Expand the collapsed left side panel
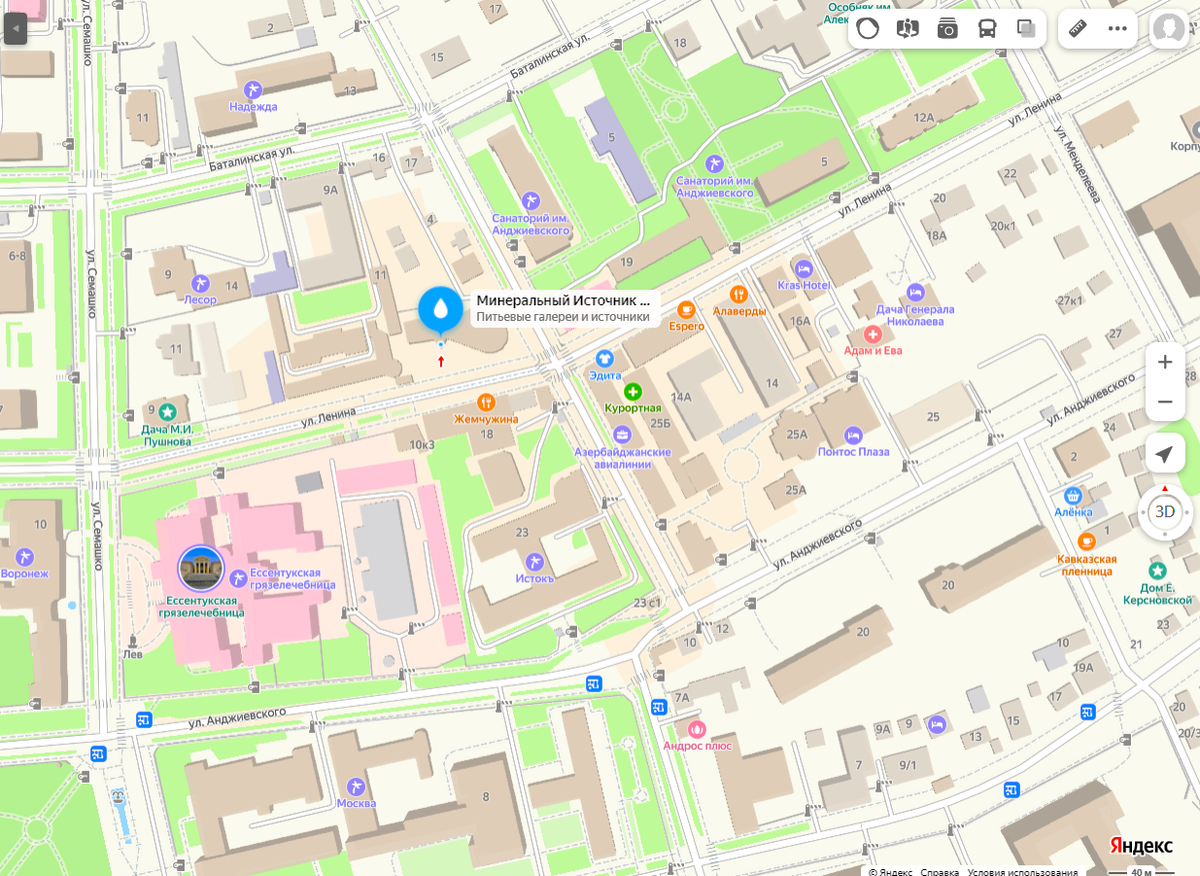 pos(14,29)
